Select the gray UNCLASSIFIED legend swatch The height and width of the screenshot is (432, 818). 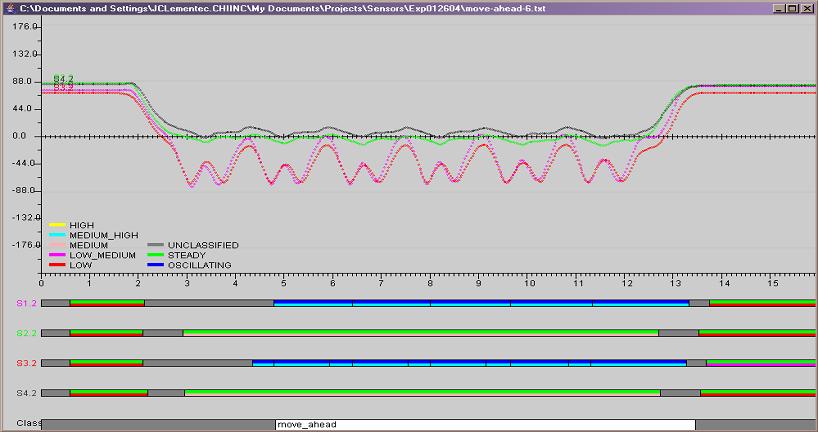pyautogui.click(x=157, y=245)
